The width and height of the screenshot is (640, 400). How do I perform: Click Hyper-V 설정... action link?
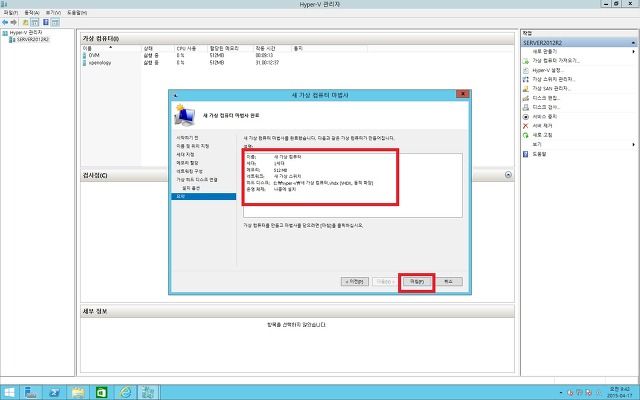point(548,70)
